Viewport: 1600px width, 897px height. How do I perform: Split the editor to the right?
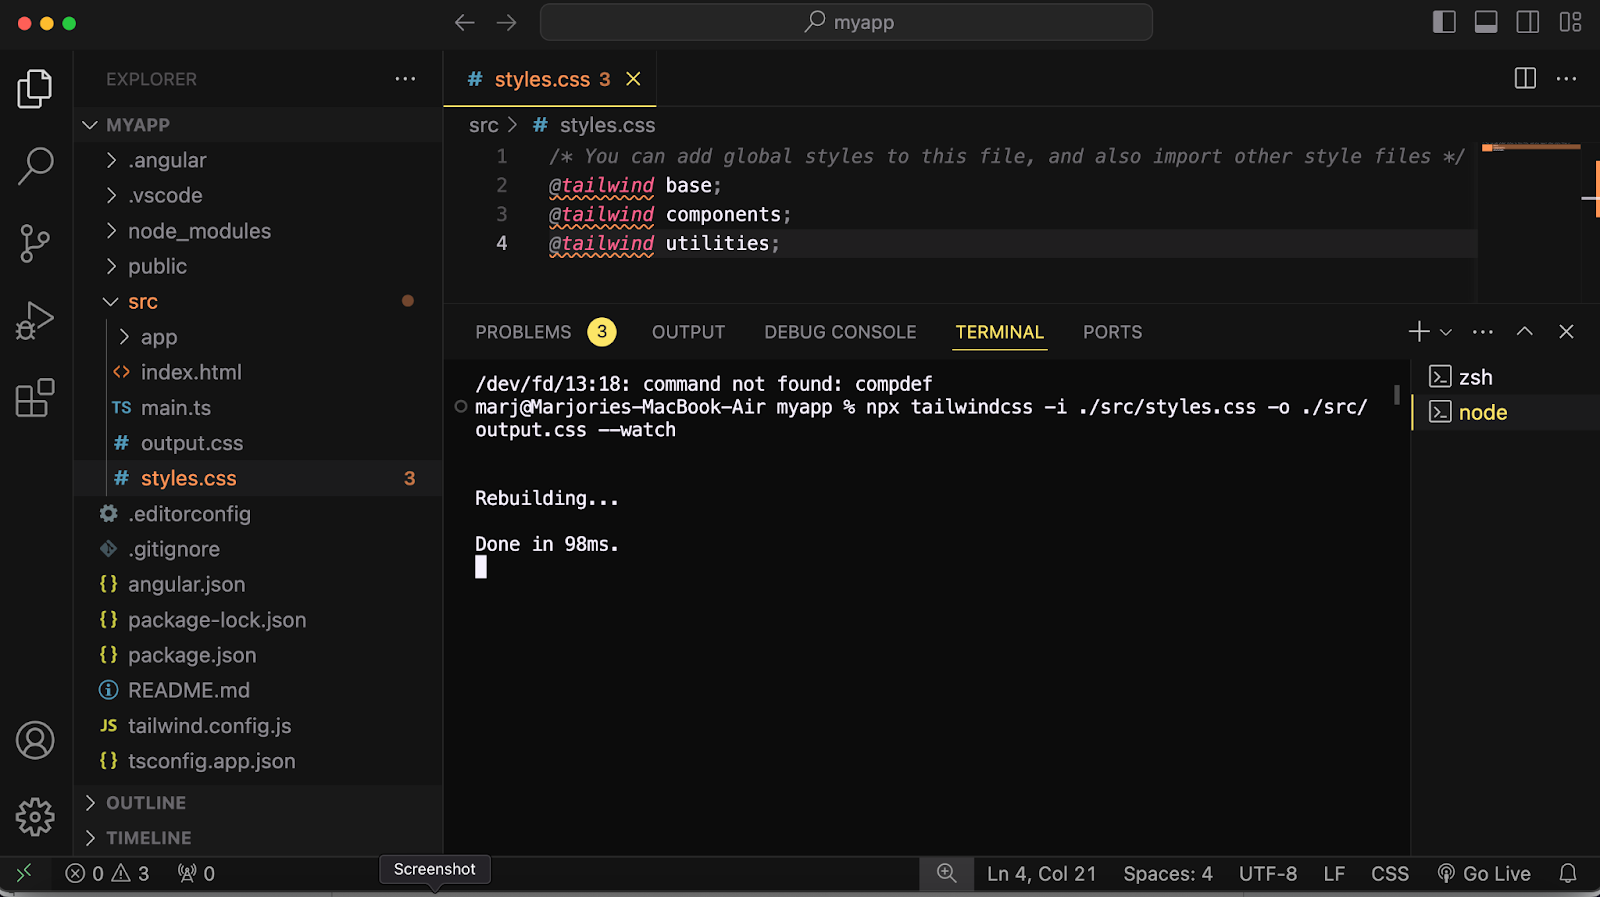coord(1525,79)
